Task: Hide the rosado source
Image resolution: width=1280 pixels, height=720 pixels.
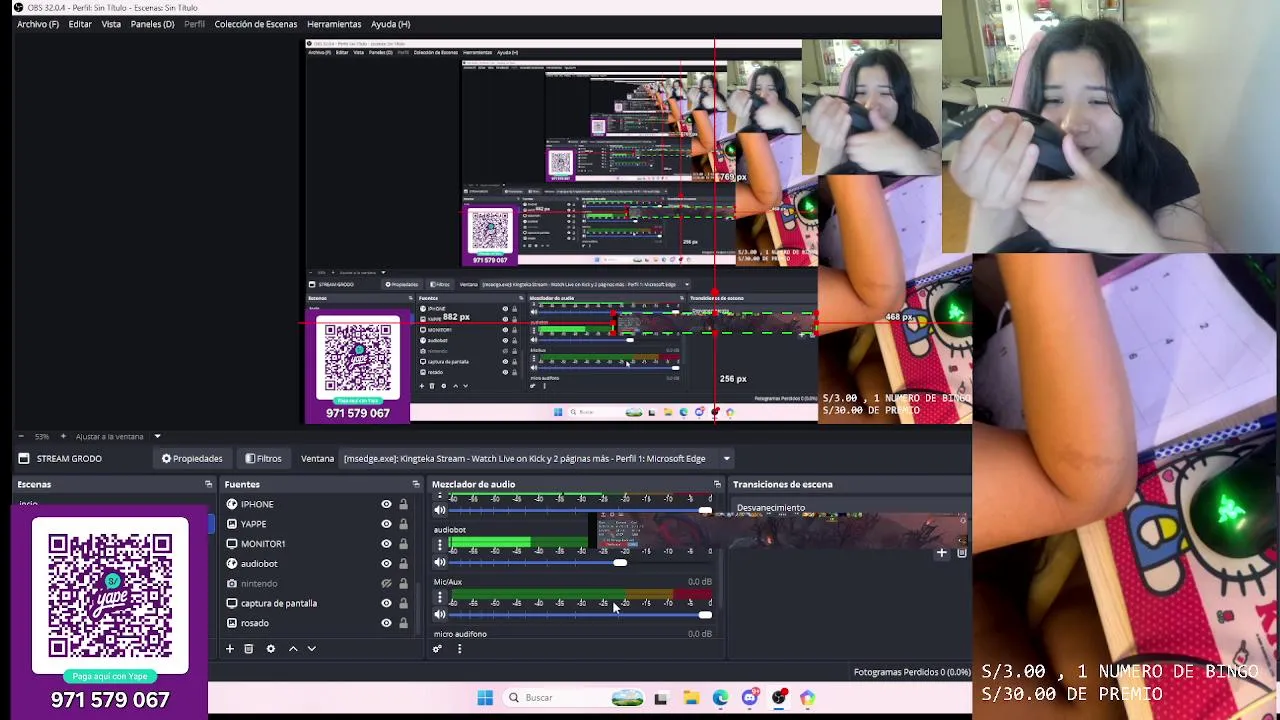Action: (x=386, y=623)
